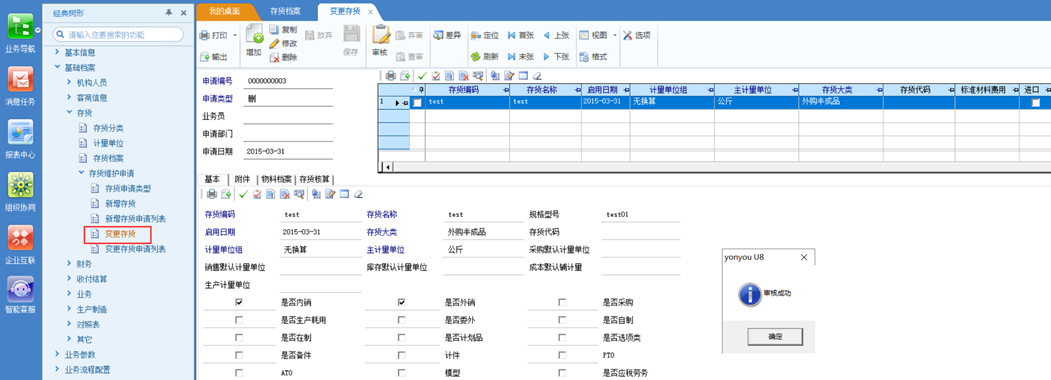Toggle the 是否内销 checkbox
The width and height of the screenshot is (1051, 380).
pyautogui.click(x=239, y=302)
